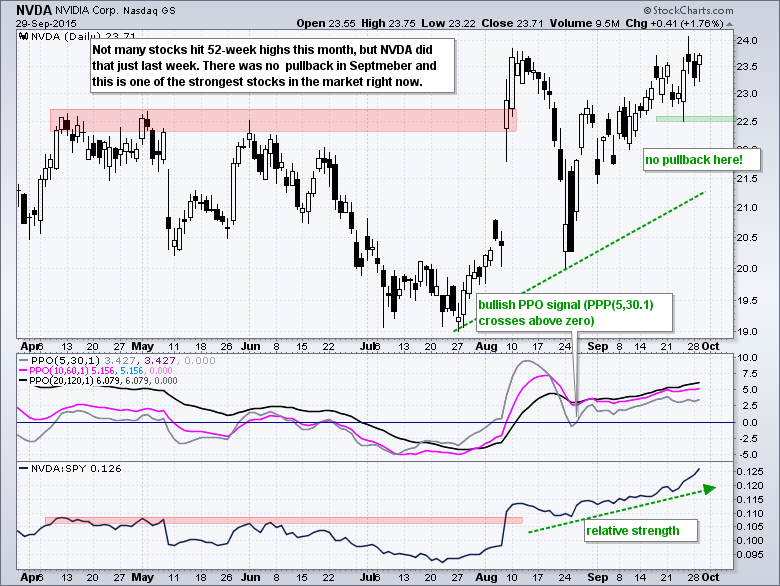Click the Aug label on price chart axis
The width and height of the screenshot is (780, 586).
tap(486, 346)
